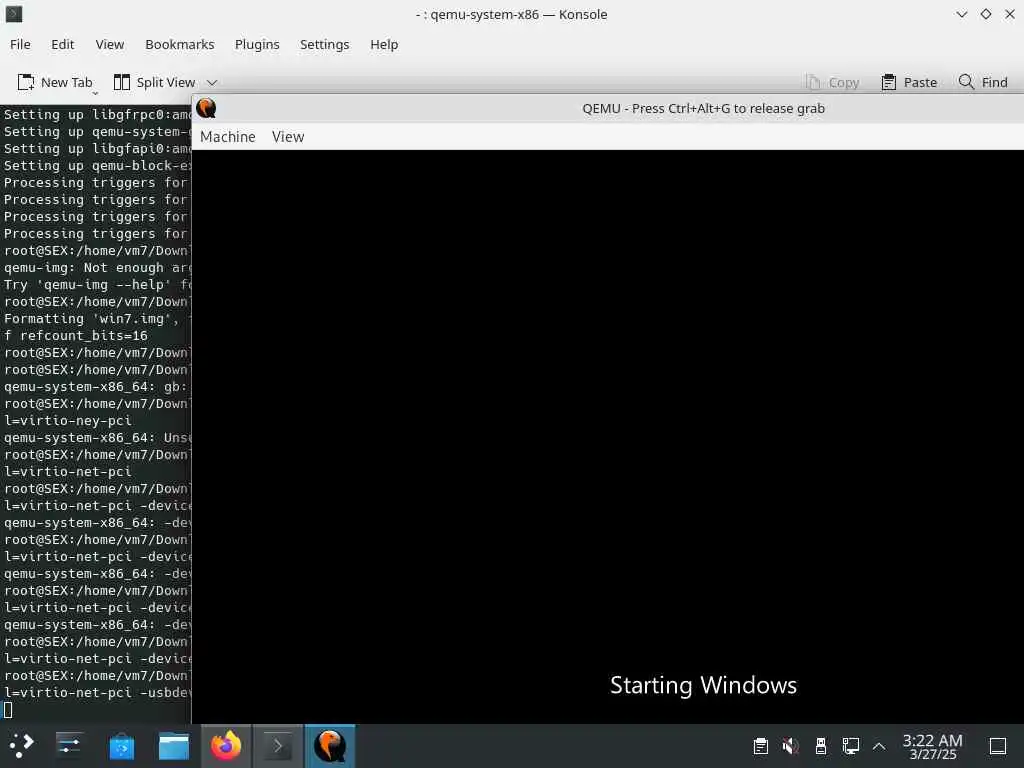Image resolution: width=1024 pixels, height=768 pixels.
Task: Click the Paste toolbar button
Action: point(909,82)
